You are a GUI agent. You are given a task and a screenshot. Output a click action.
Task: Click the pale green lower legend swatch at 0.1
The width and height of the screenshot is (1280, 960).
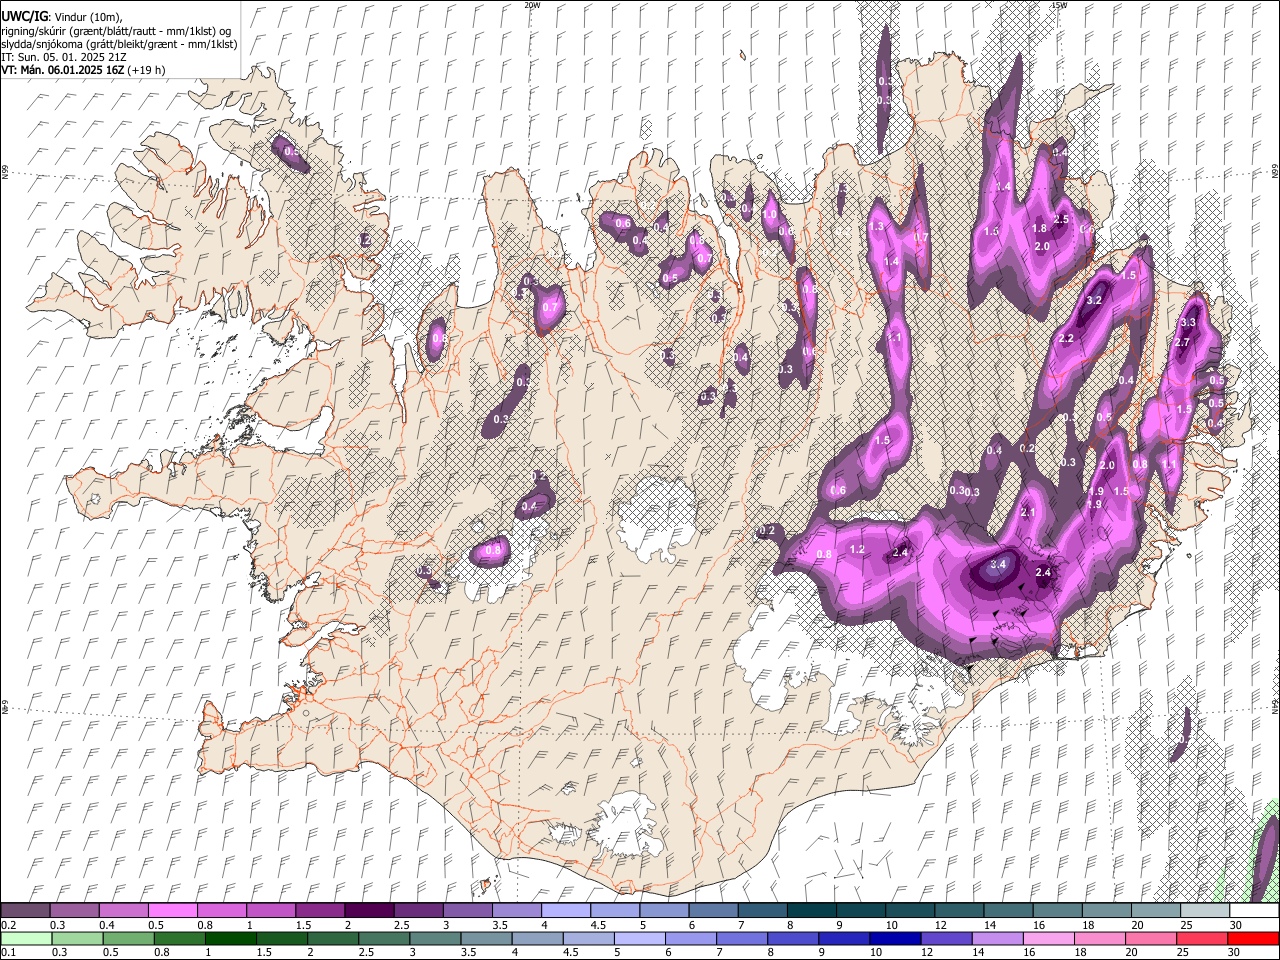(26, 938)
